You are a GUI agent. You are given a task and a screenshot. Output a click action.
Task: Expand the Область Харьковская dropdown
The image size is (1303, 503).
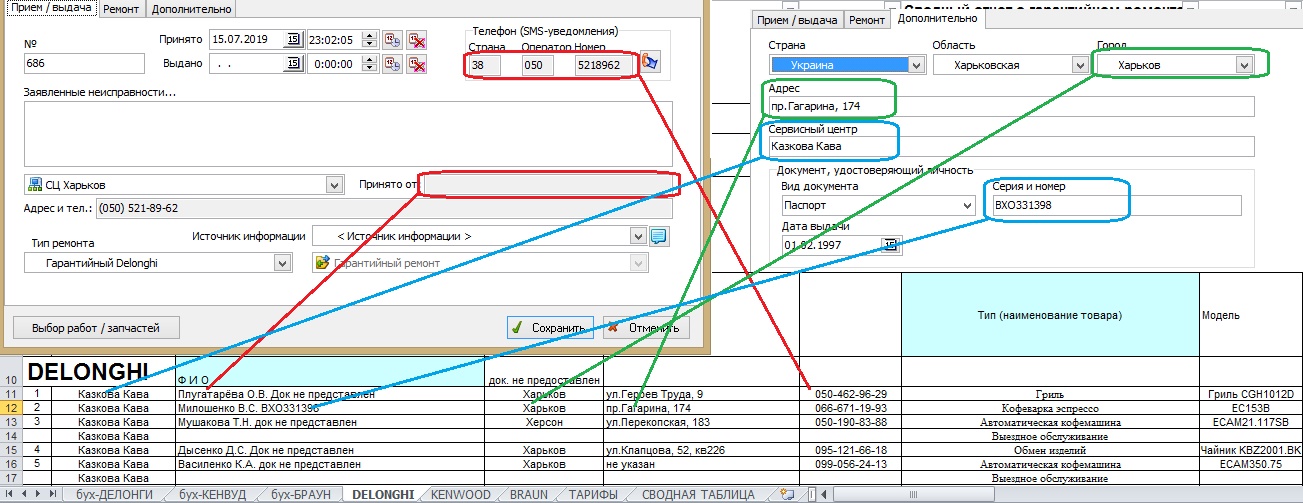[1079, 65]
